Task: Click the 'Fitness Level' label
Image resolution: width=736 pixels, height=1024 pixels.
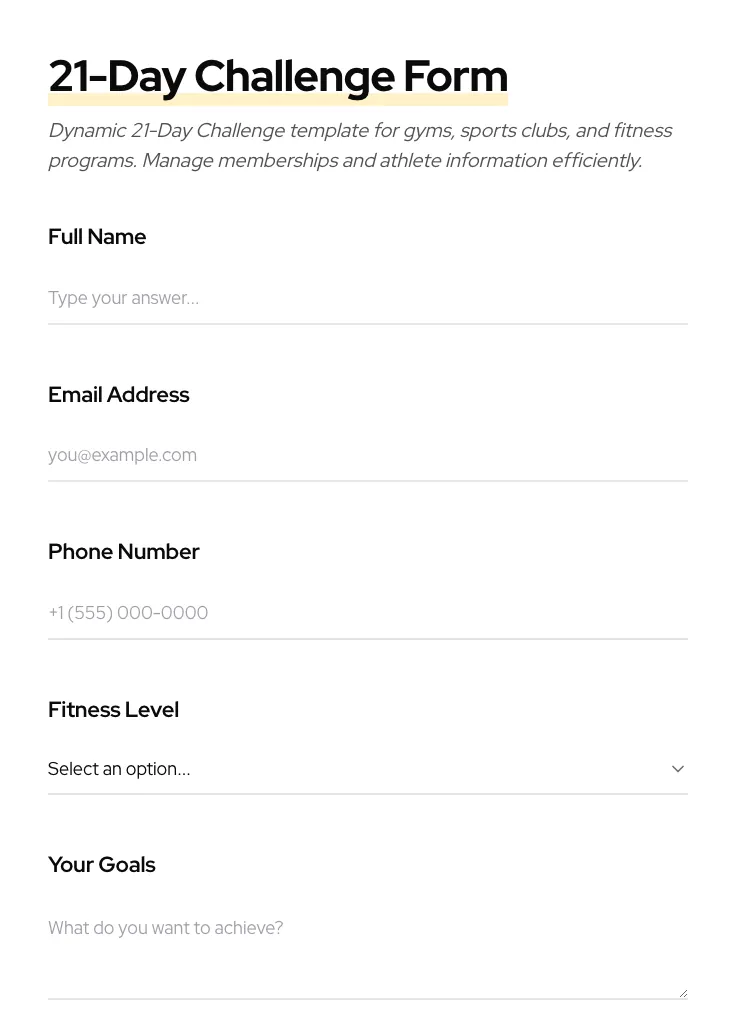Action: click(113, 710)
